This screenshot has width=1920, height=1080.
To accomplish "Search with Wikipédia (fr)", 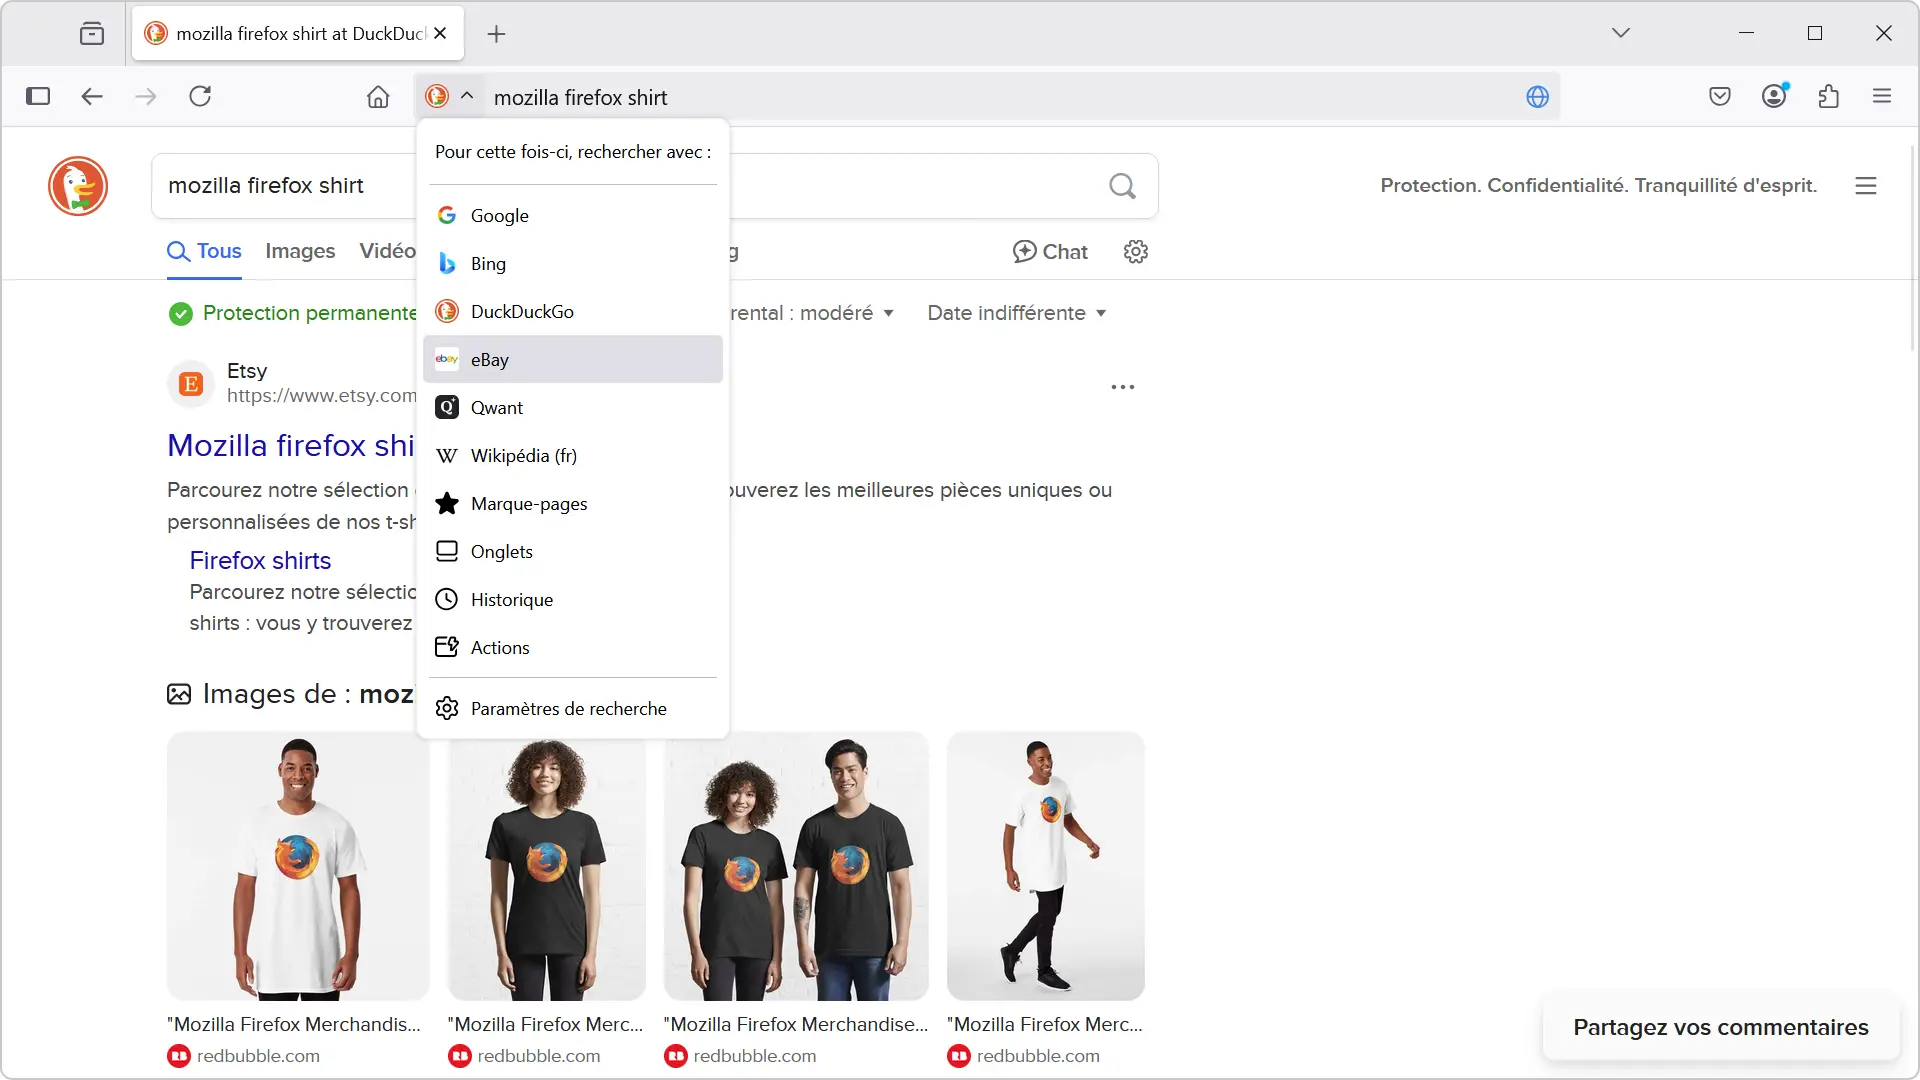I will tap(573, 455).
